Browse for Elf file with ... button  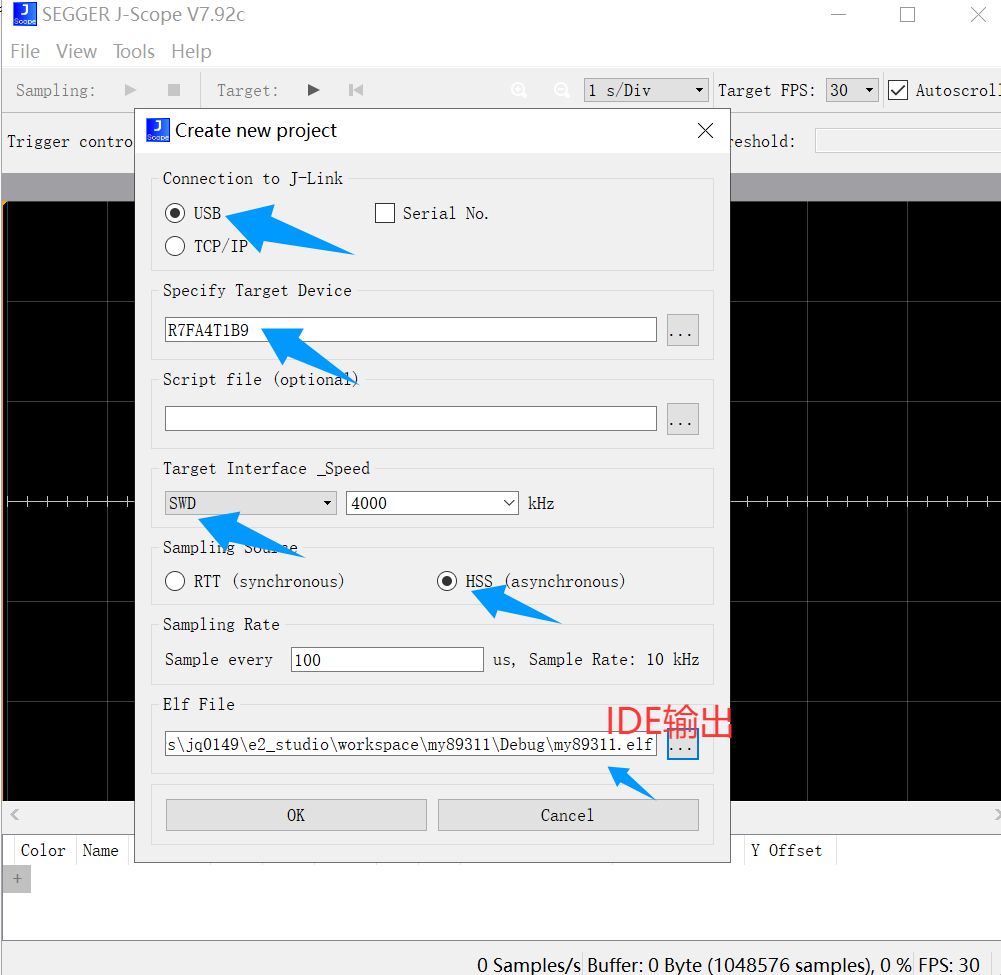682,744
